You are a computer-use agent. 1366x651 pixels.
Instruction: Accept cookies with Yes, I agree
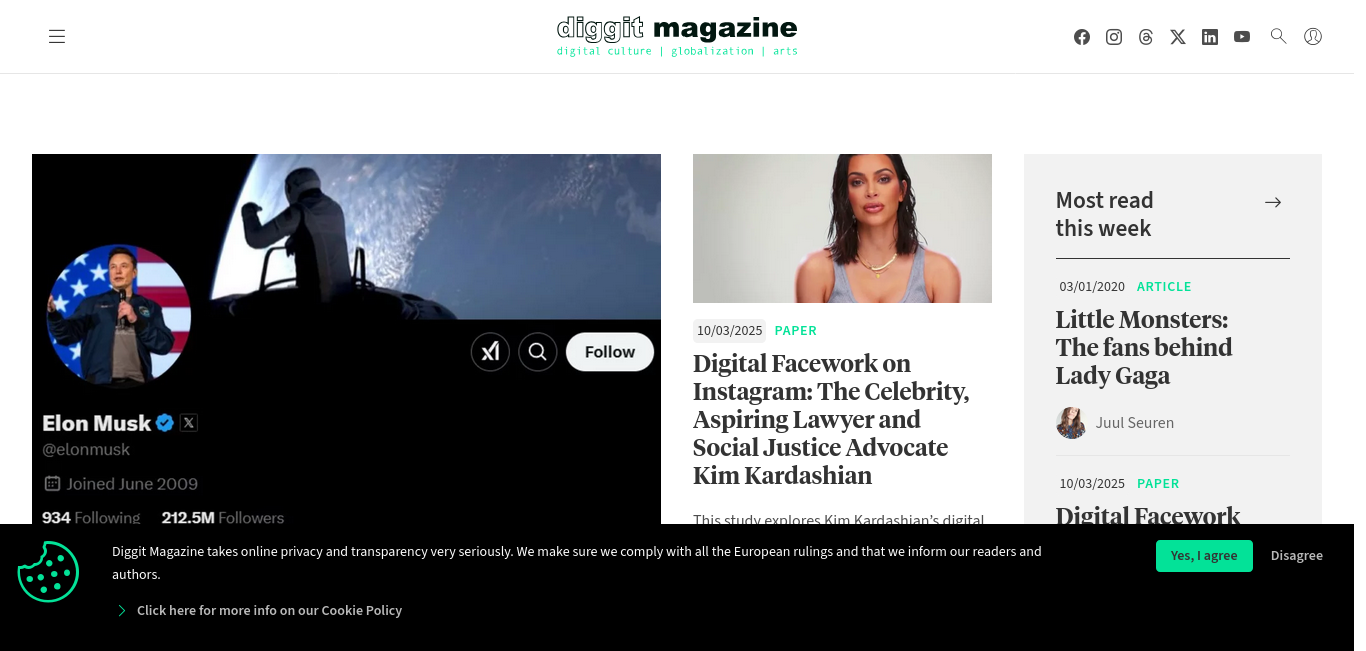[1204, 556]
